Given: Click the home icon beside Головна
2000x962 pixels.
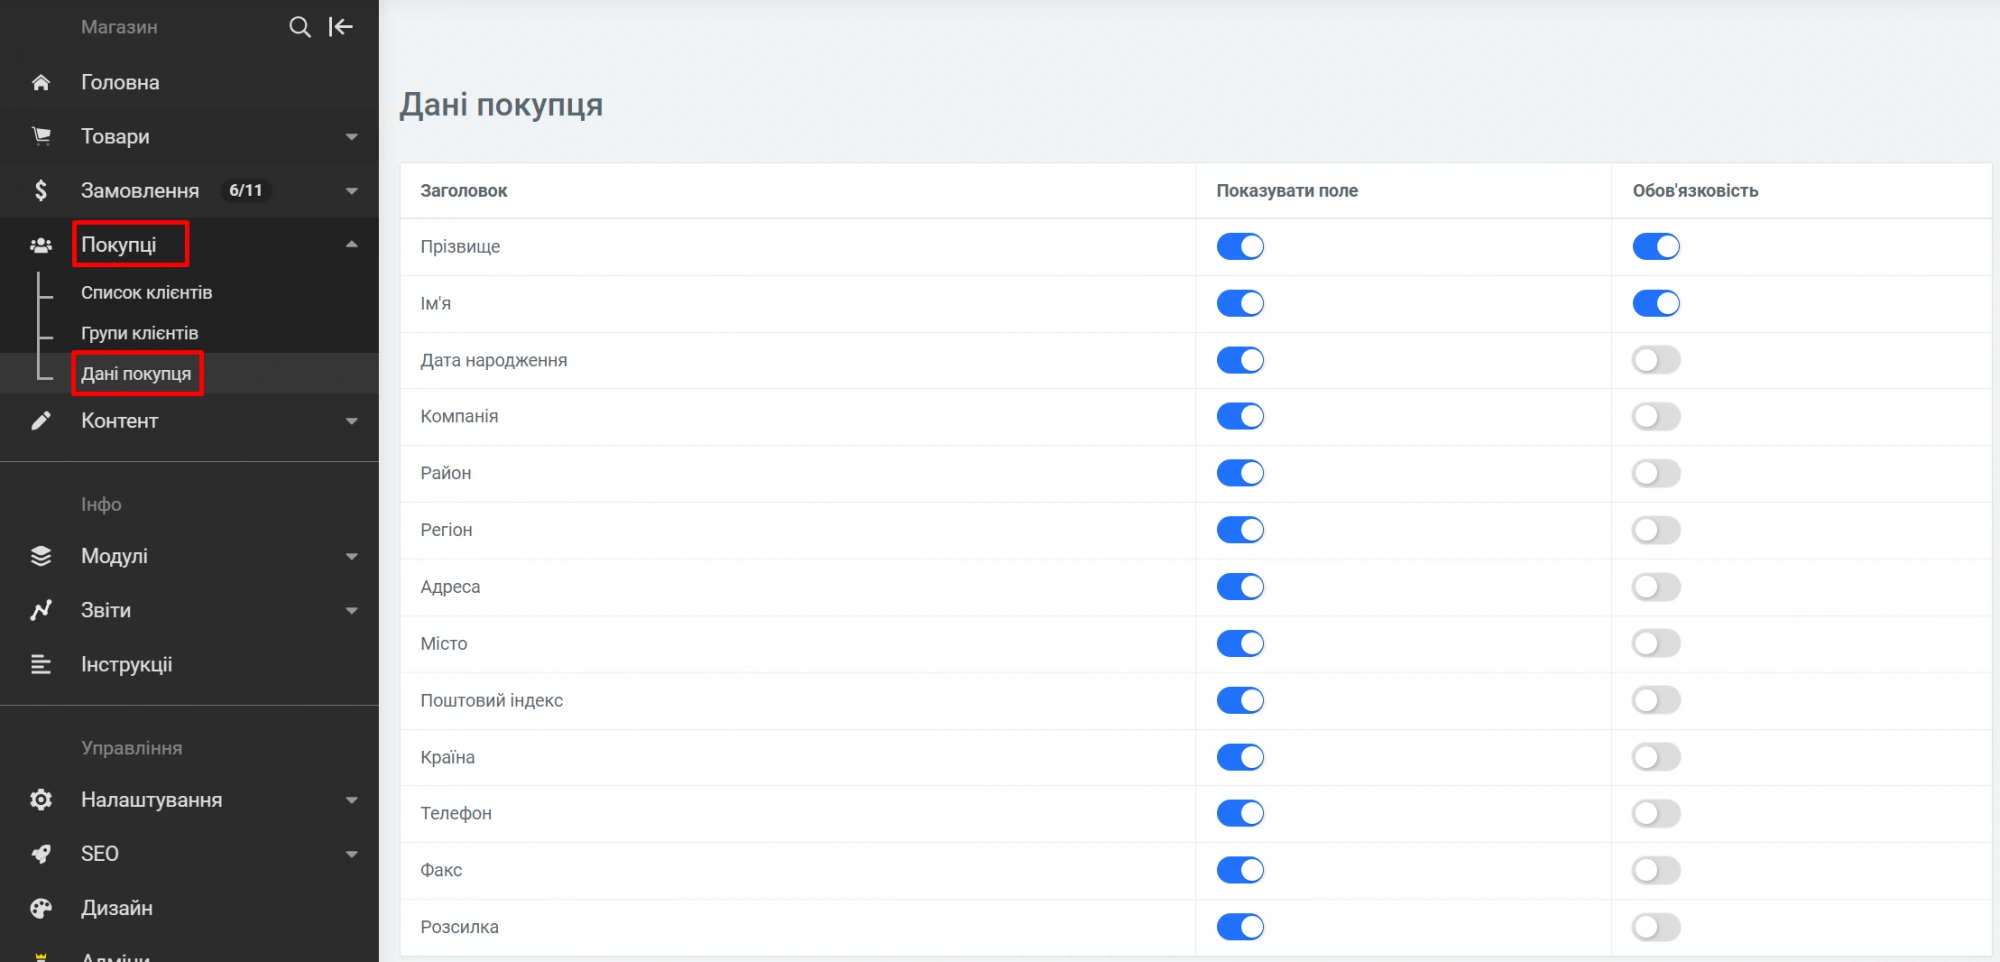Looking at the screenshot, I should point(41,83).
